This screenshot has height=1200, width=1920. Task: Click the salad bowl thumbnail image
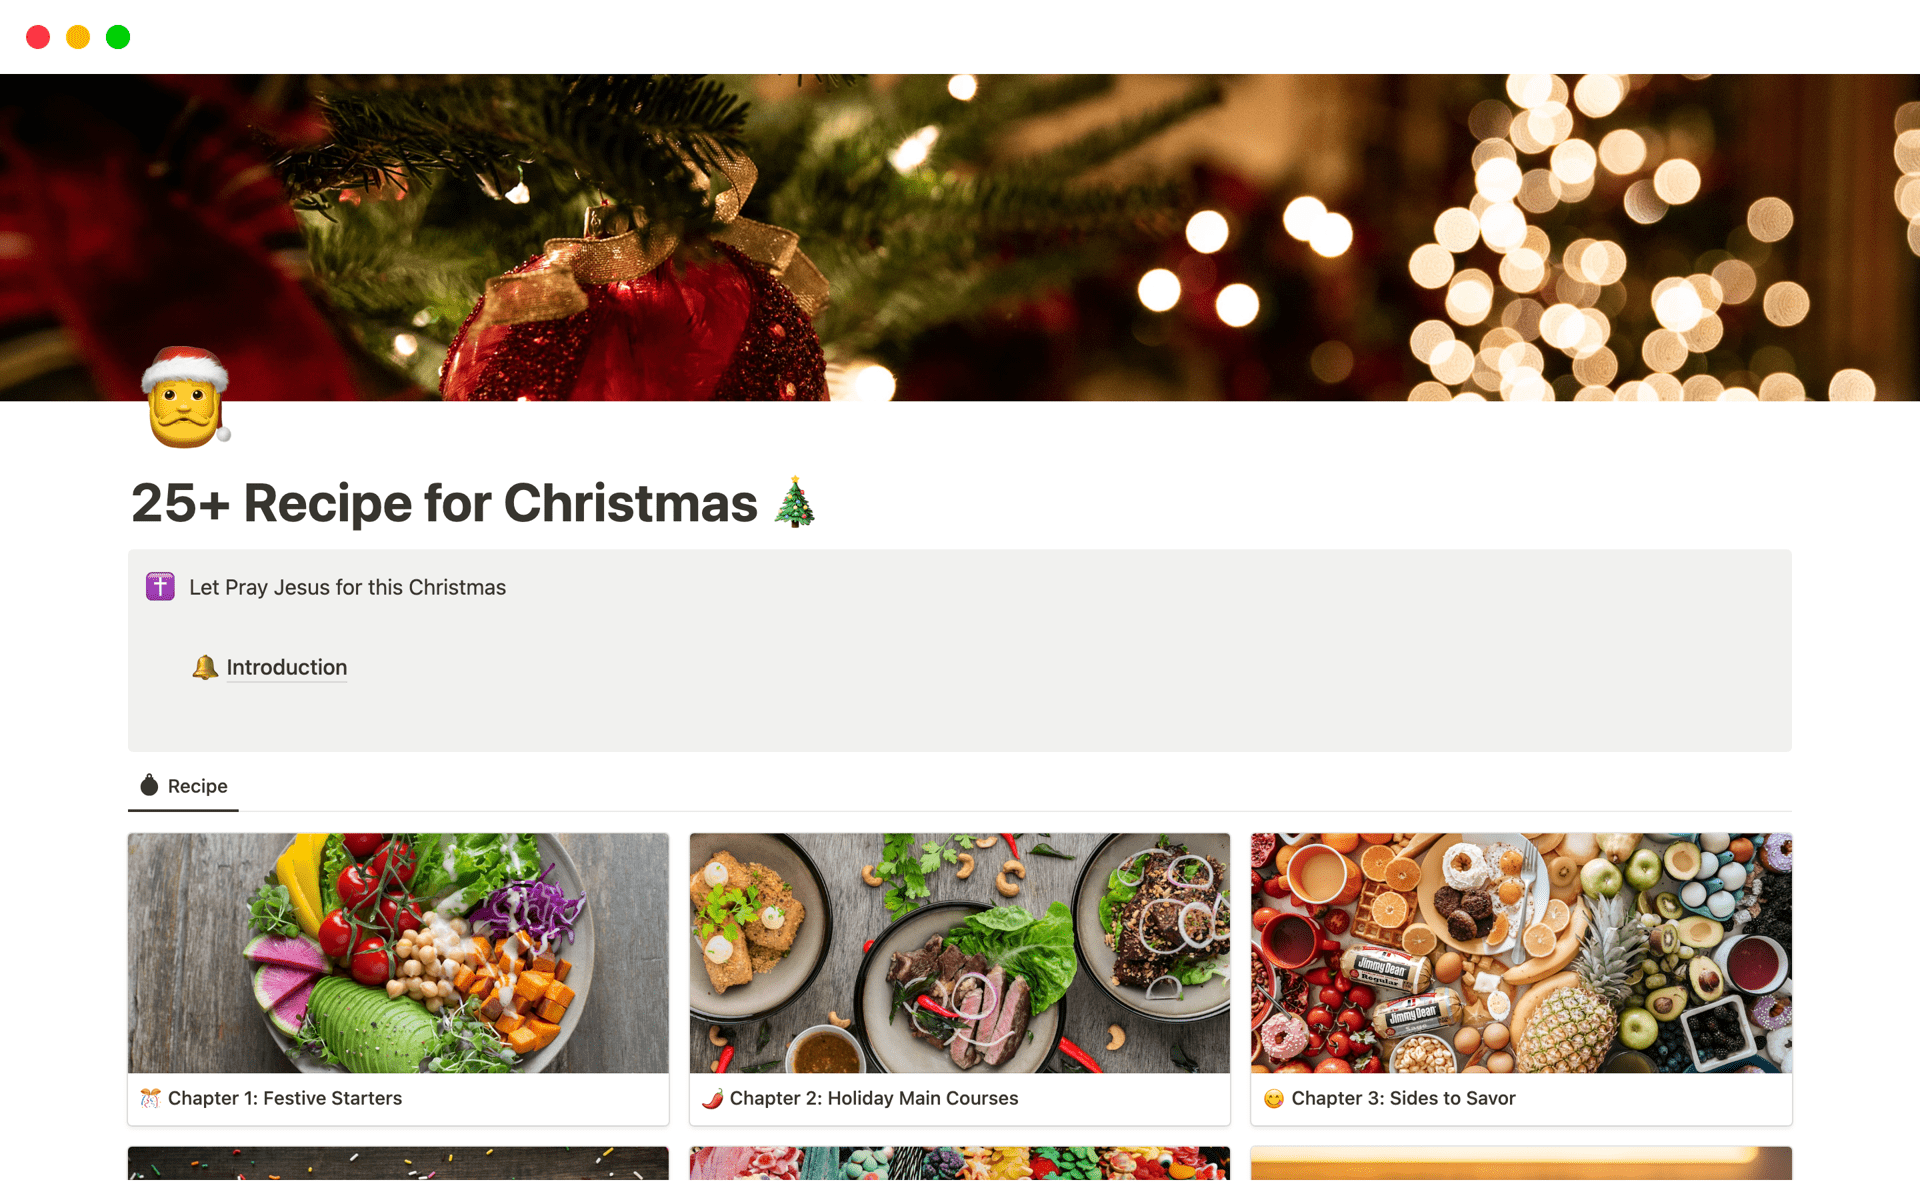(x=398, y=953)
